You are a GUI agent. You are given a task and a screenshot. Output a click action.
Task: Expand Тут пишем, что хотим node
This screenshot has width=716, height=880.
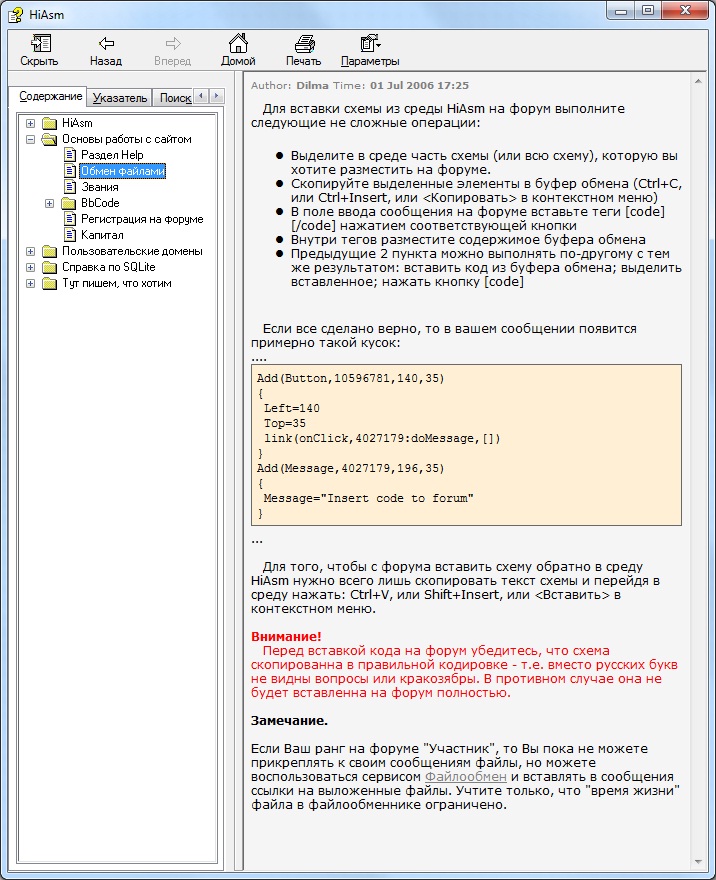31,283
